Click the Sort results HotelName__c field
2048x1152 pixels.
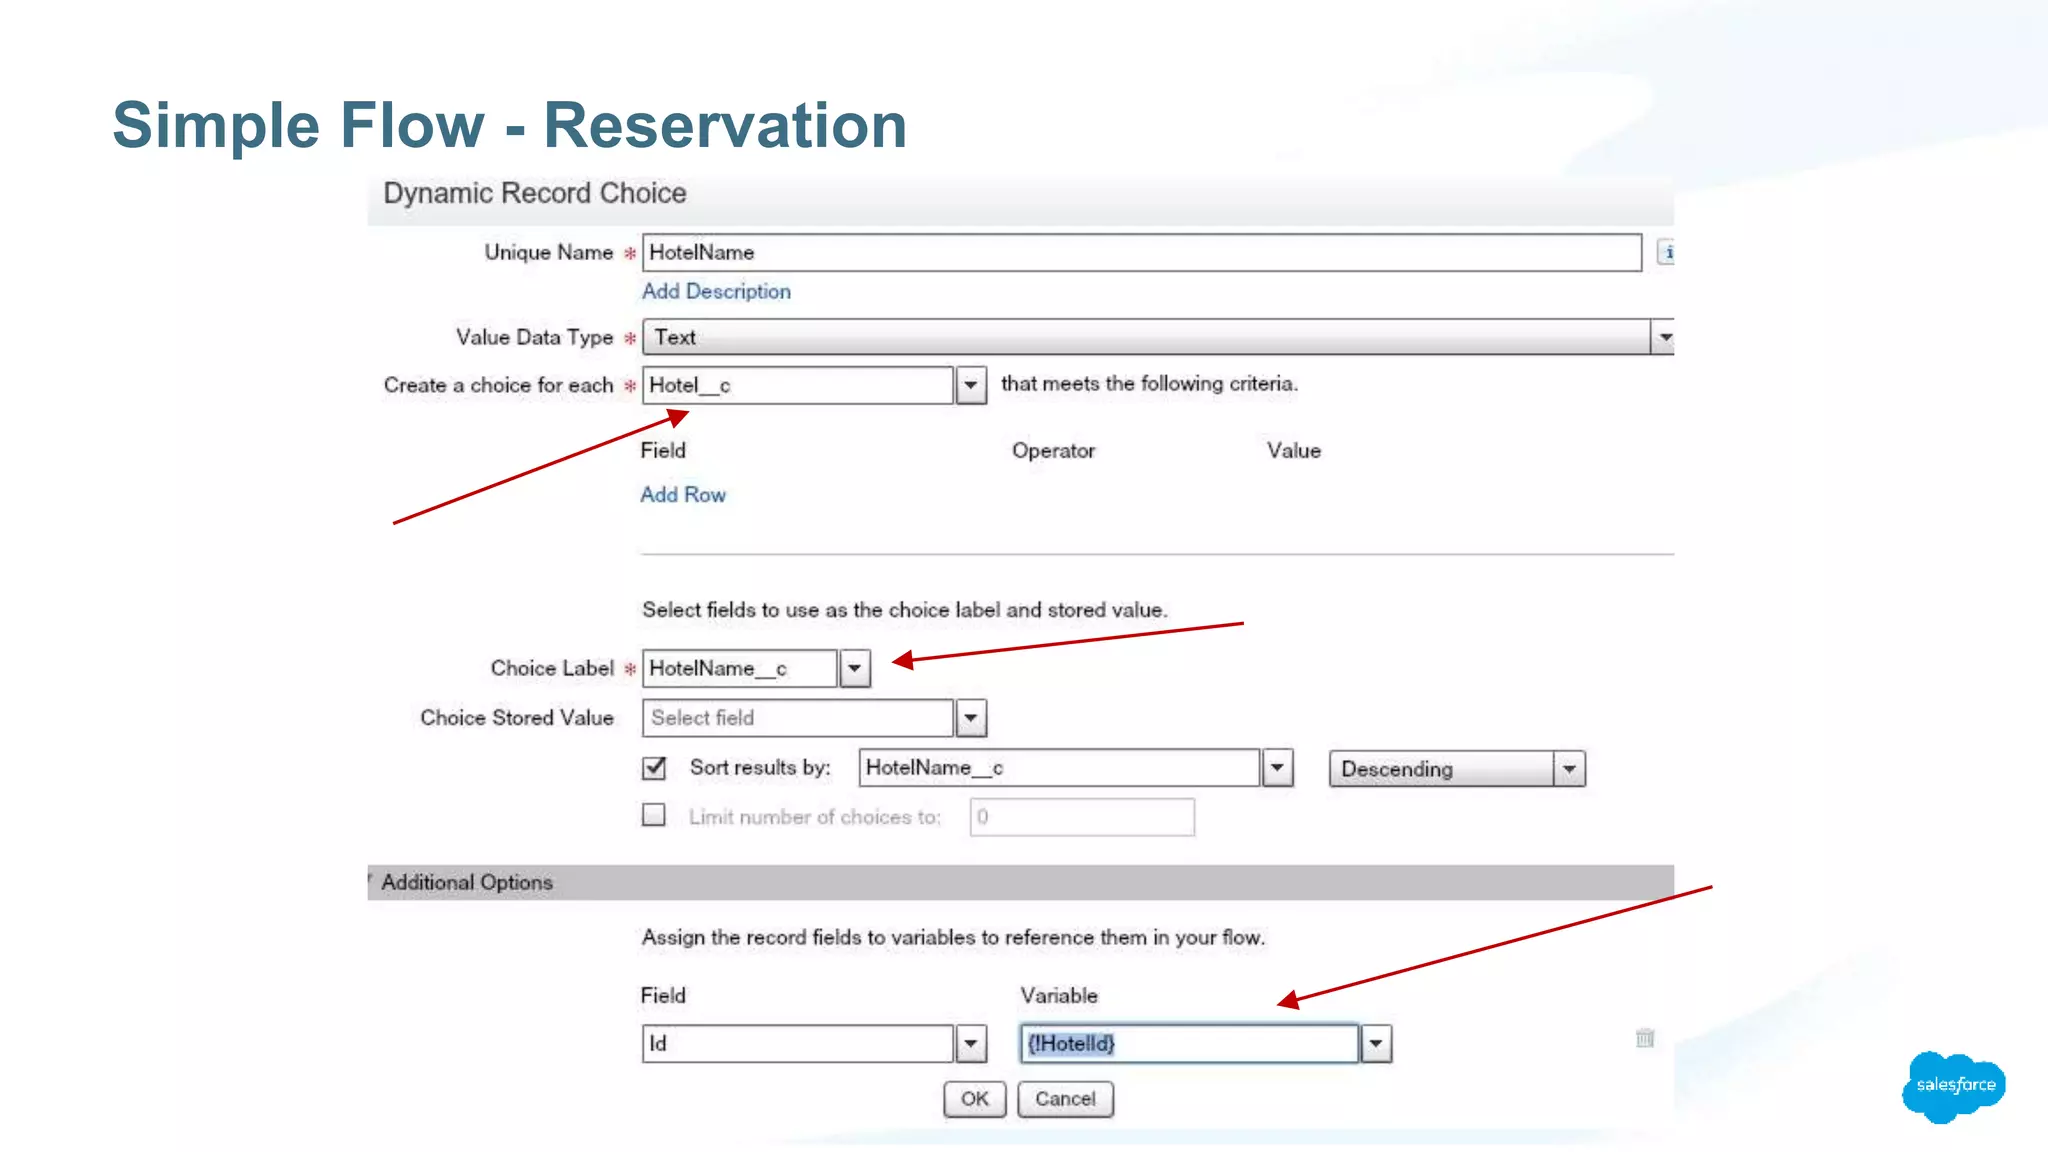tap(1060, 768)
